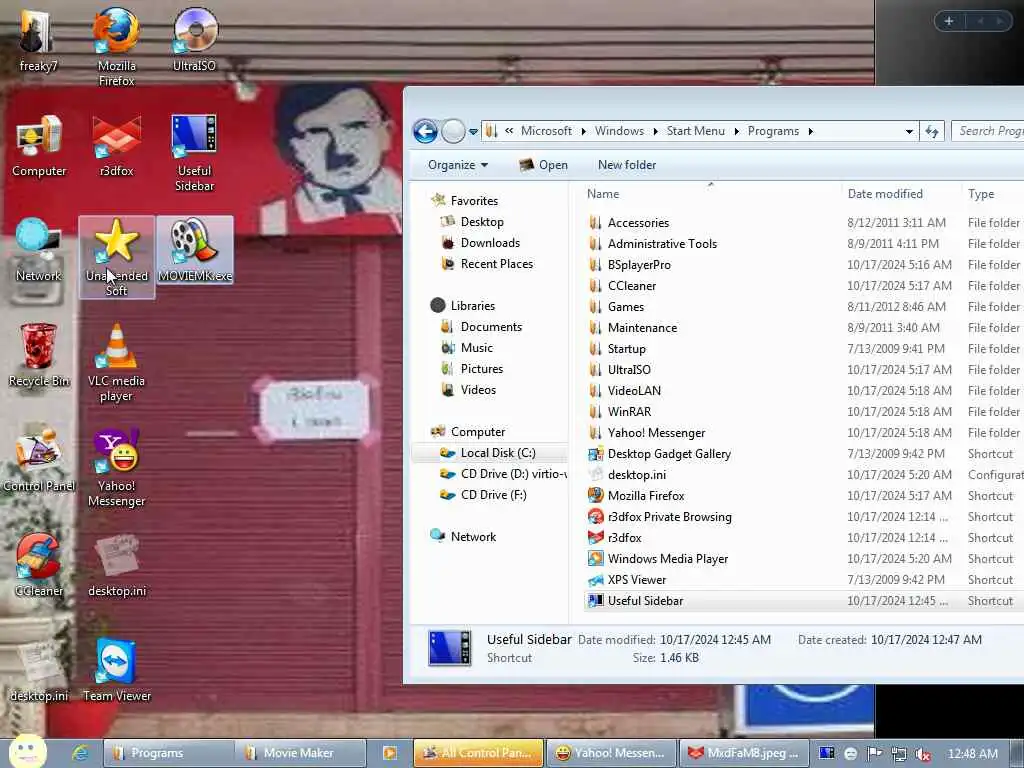
Task: Select the Unattended Soft star icon
Action: pyautogui.click(x=116, y=257)
